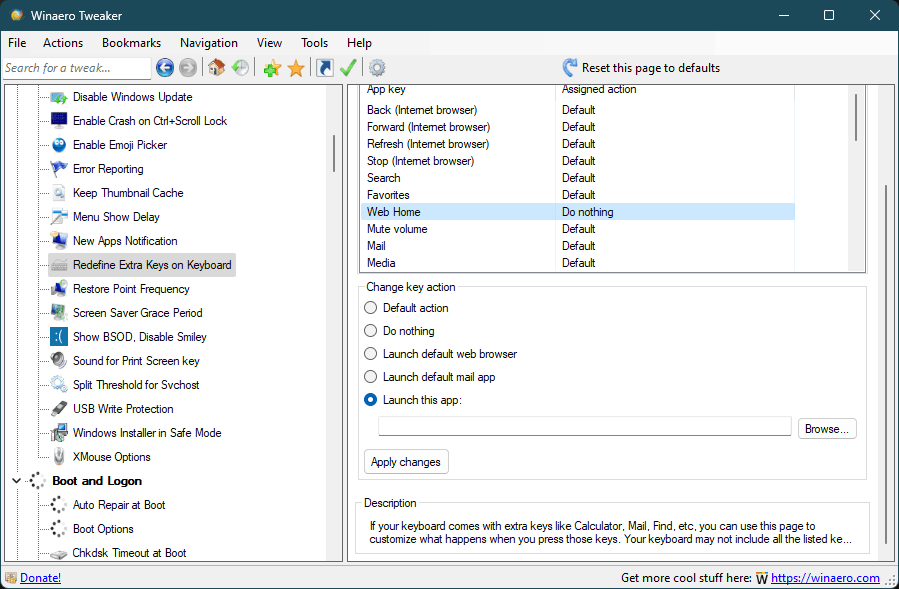Click the XMouse Options mouse icon
Image resolution: width=899 pixels, height=589 pixels.
tap(58, 457)
